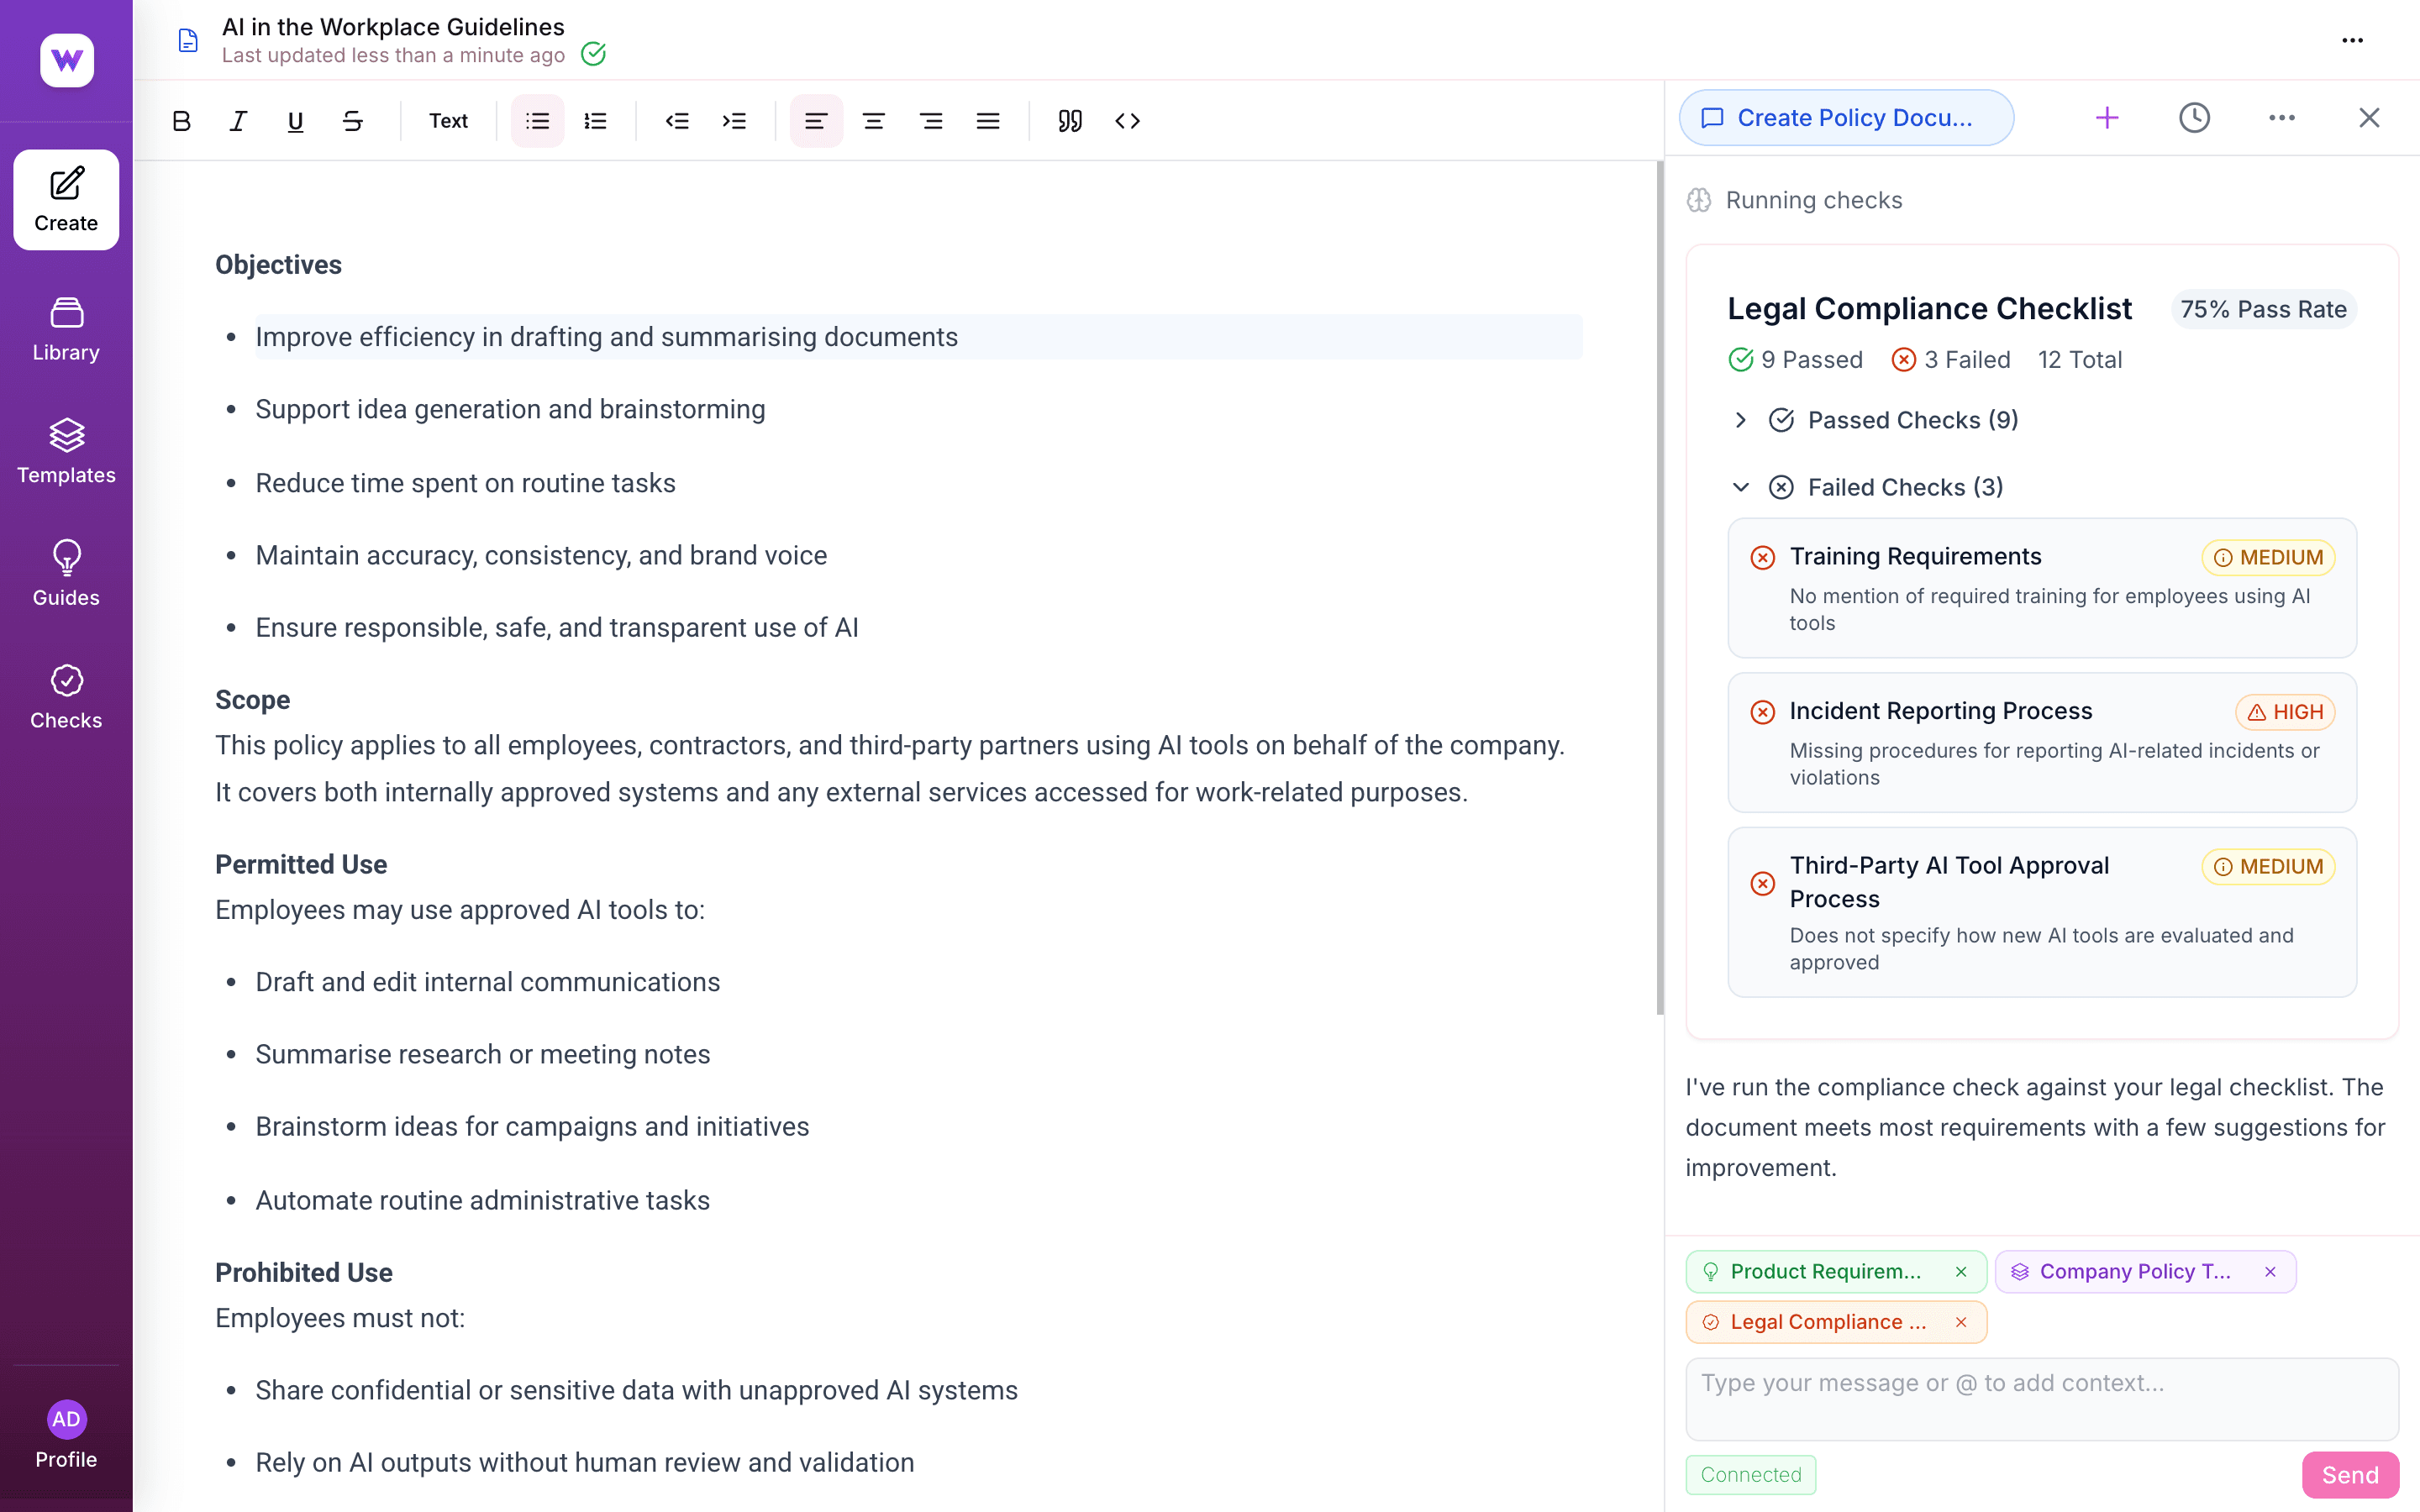Open the Templates section
Image resolution: width=2420 pixels, height=1512 pixels.
tap(65, 450)
